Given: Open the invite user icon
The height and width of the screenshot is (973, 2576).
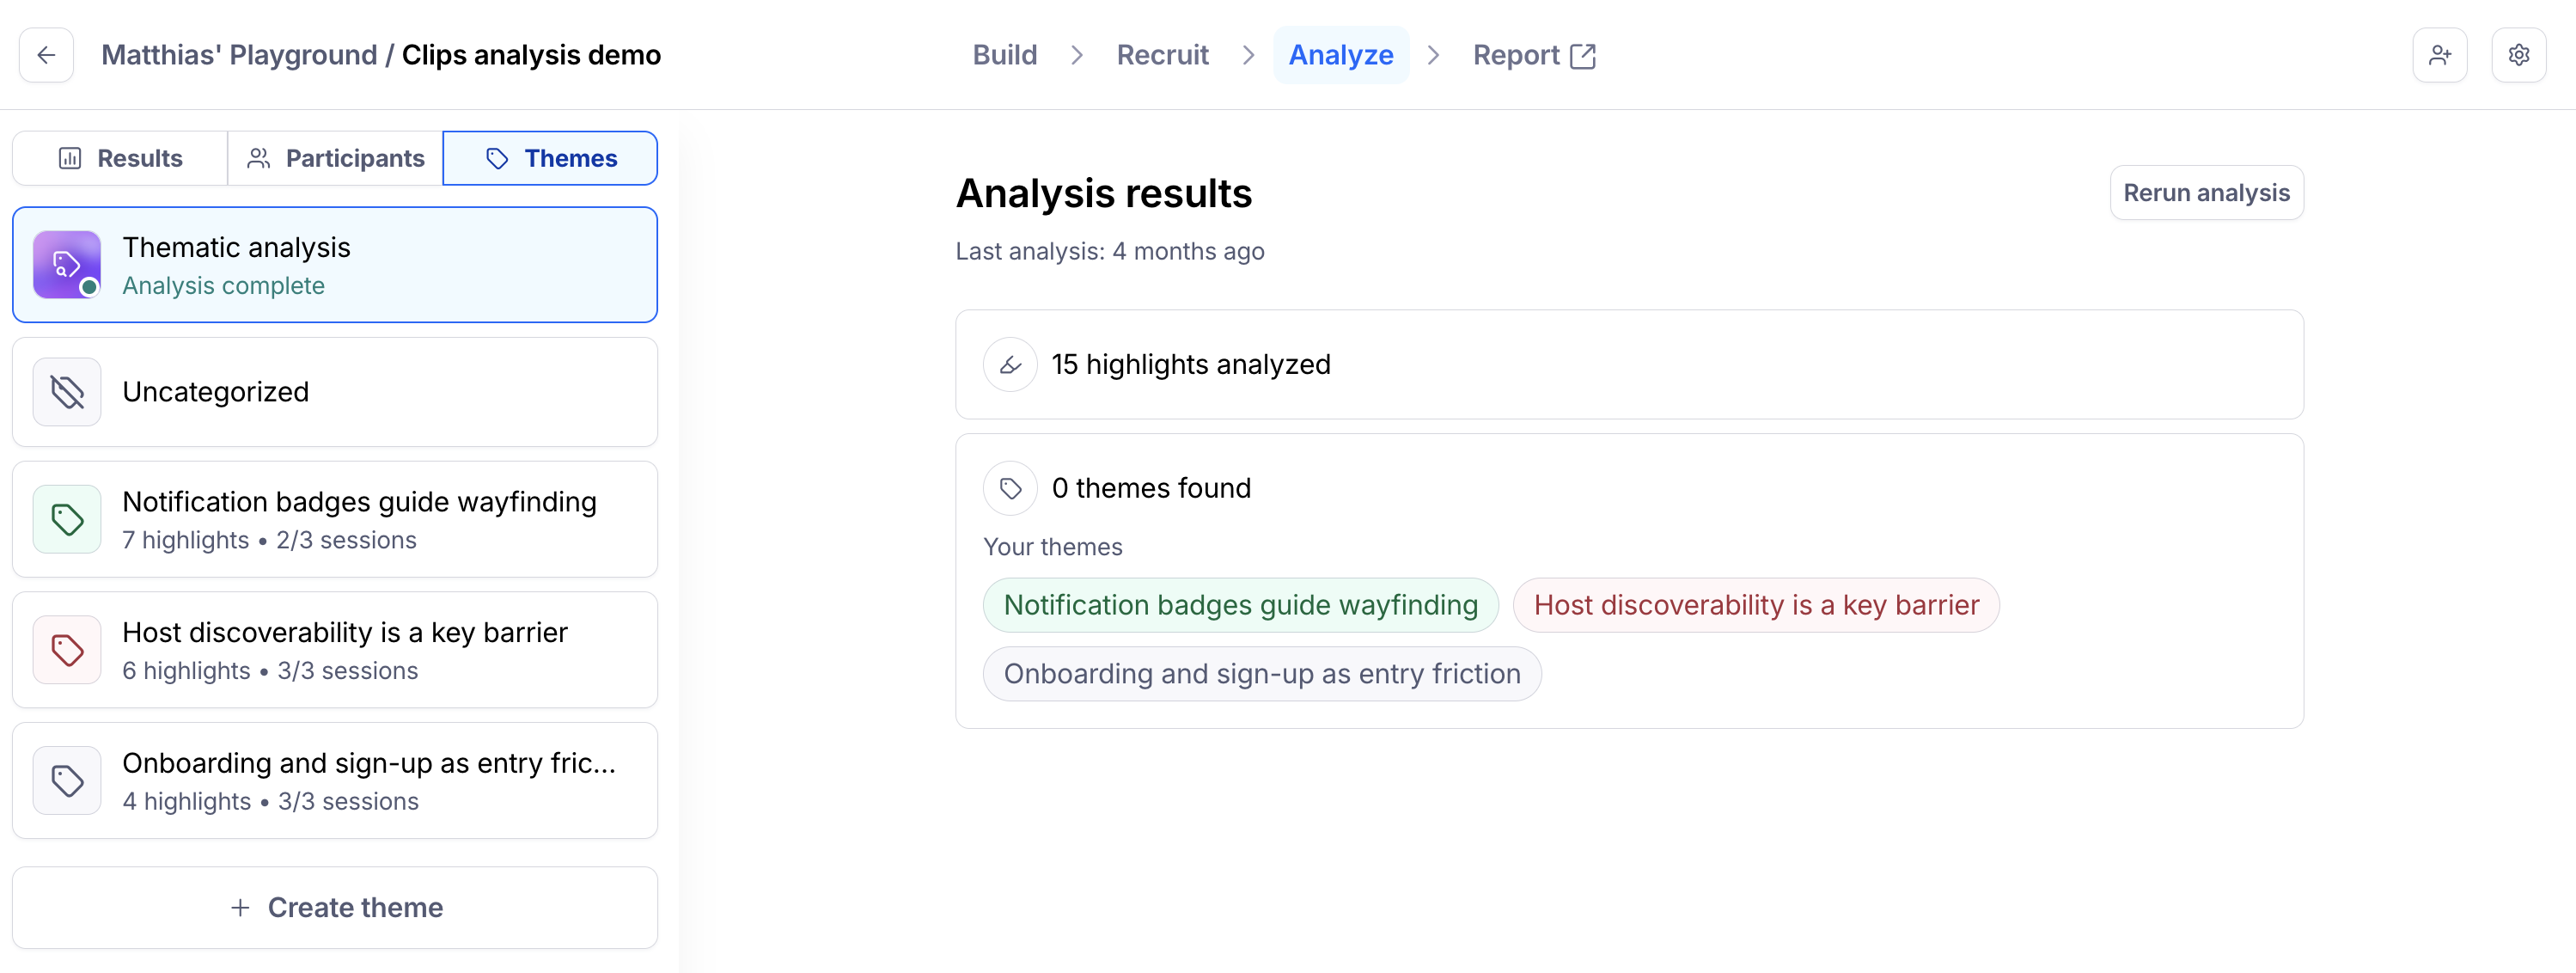Looking at the screenshot, I should (2439, 55).
